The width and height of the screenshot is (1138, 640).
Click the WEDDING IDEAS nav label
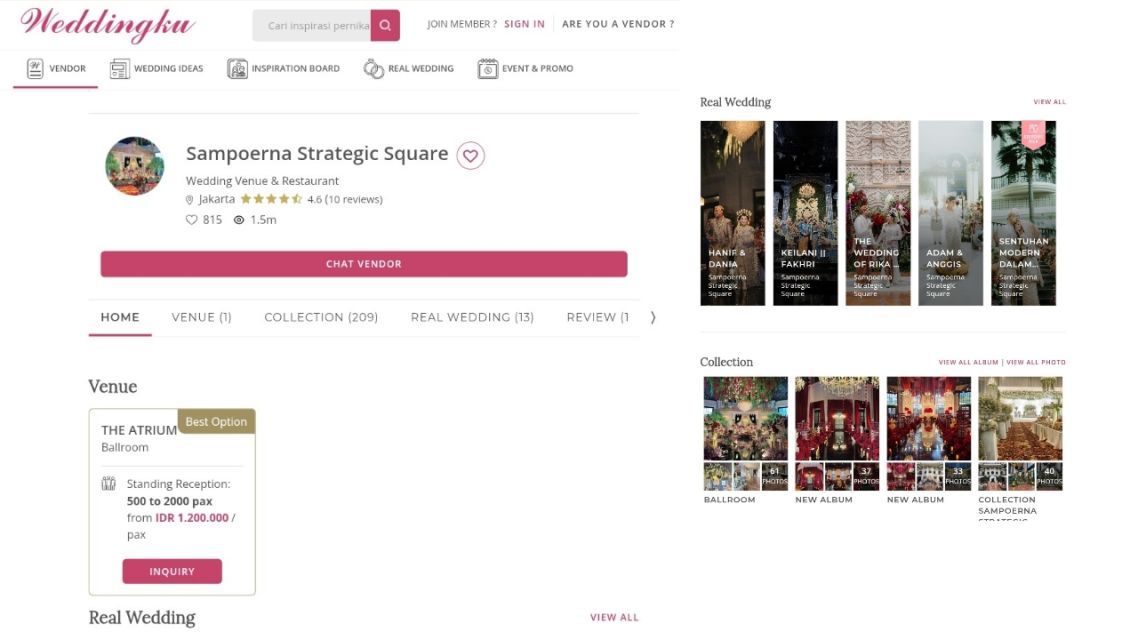pos(168,68)
